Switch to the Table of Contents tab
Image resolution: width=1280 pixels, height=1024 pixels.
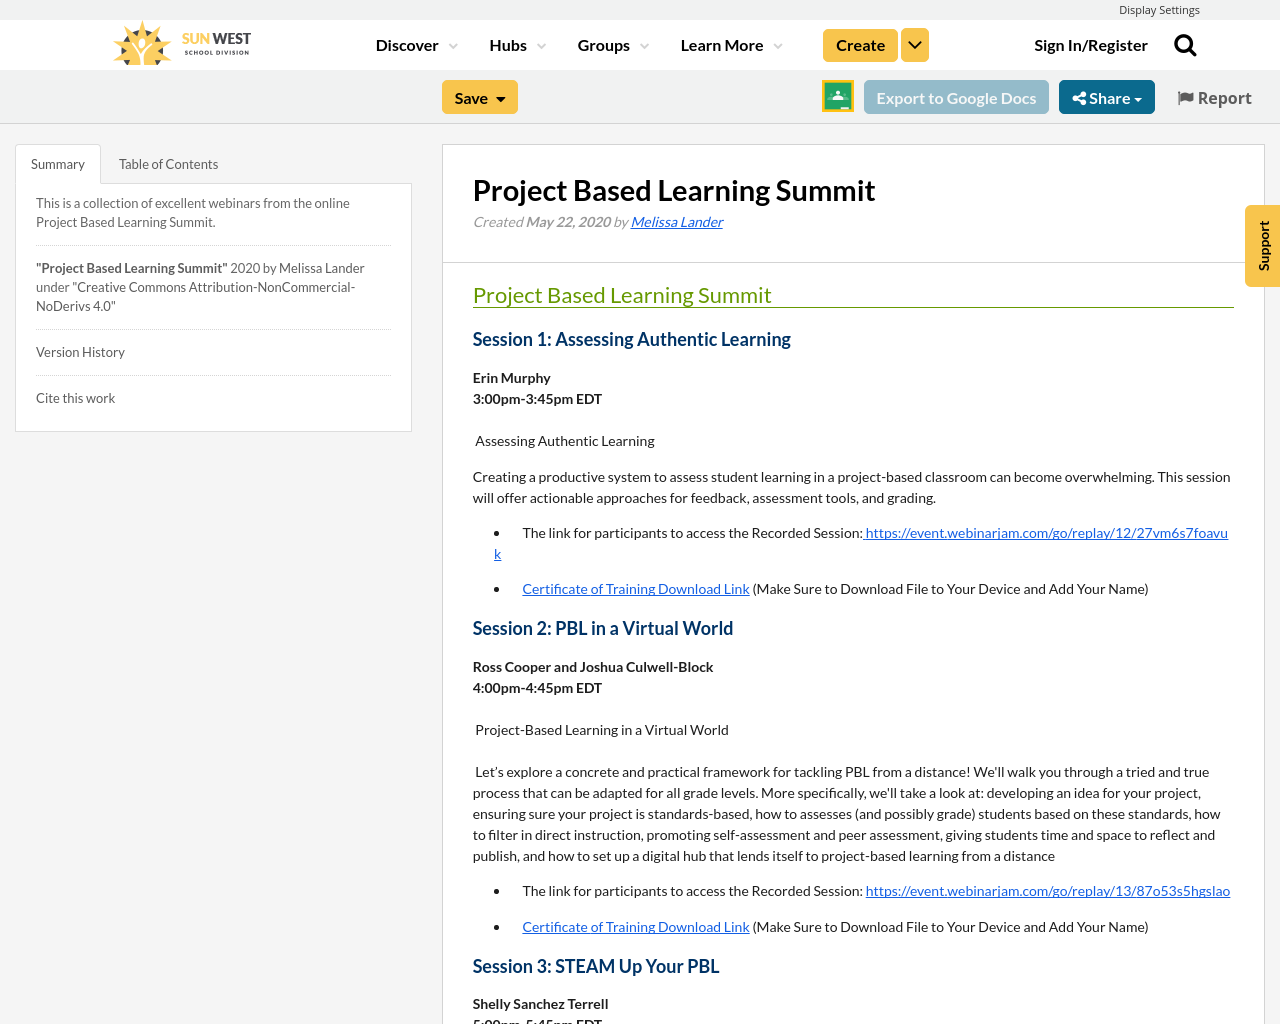click(168, 162)
